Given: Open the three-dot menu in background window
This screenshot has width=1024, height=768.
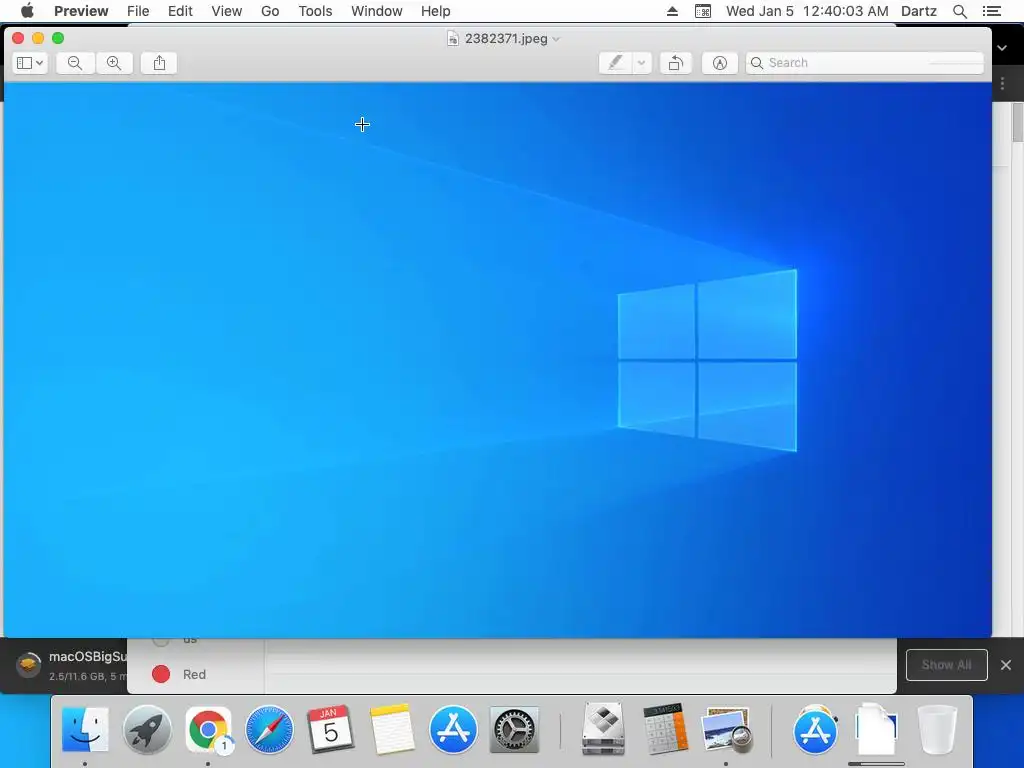Looking at the screenshot, I should tap(1002, 84).
